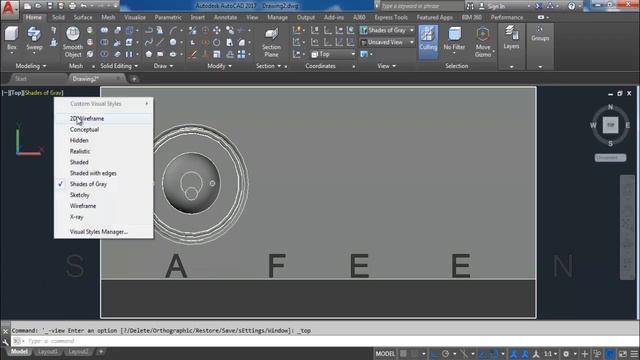The width and height of the screenshot is (640, 360).
Task: Click the Shades of Gray viewport label
Action: point(43,93)
